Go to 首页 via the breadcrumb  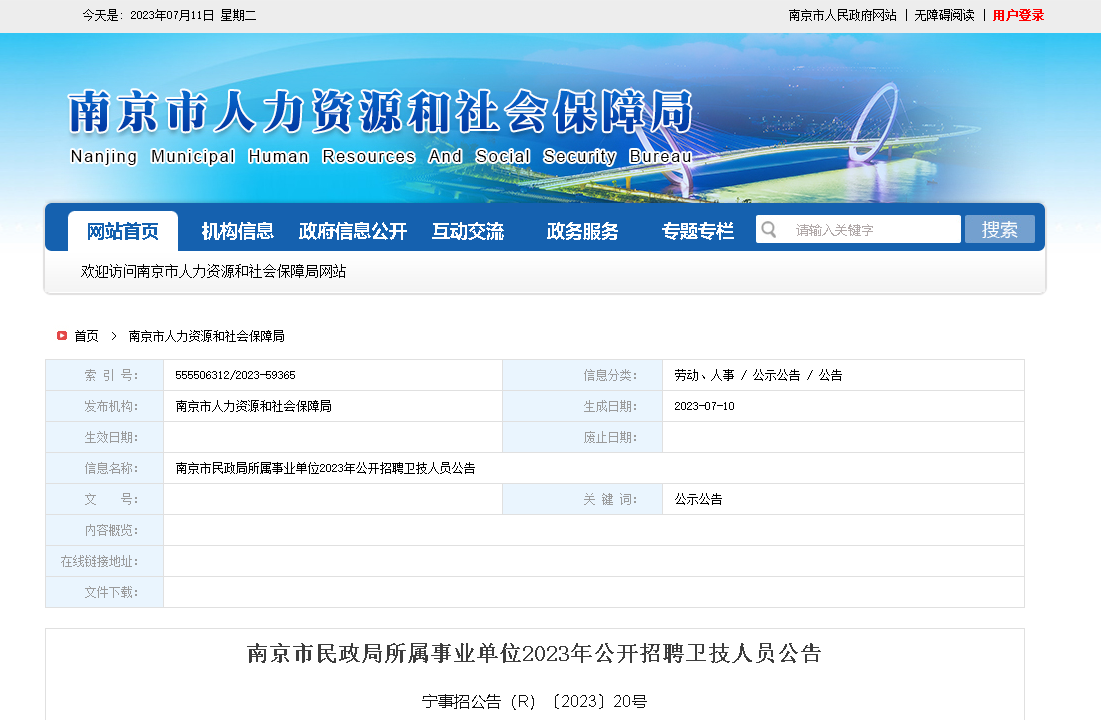point(87,336)
